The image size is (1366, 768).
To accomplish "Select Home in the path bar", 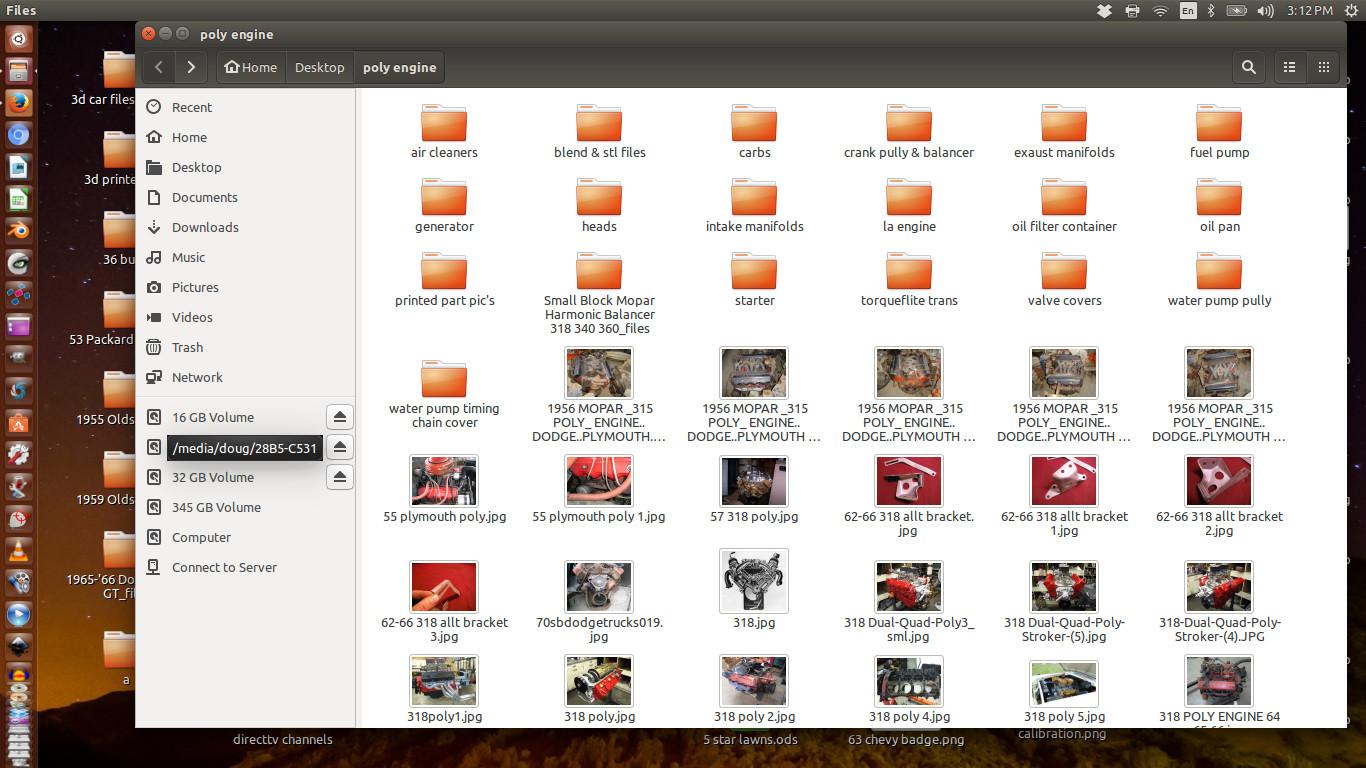I will click(x=250, y=67).
